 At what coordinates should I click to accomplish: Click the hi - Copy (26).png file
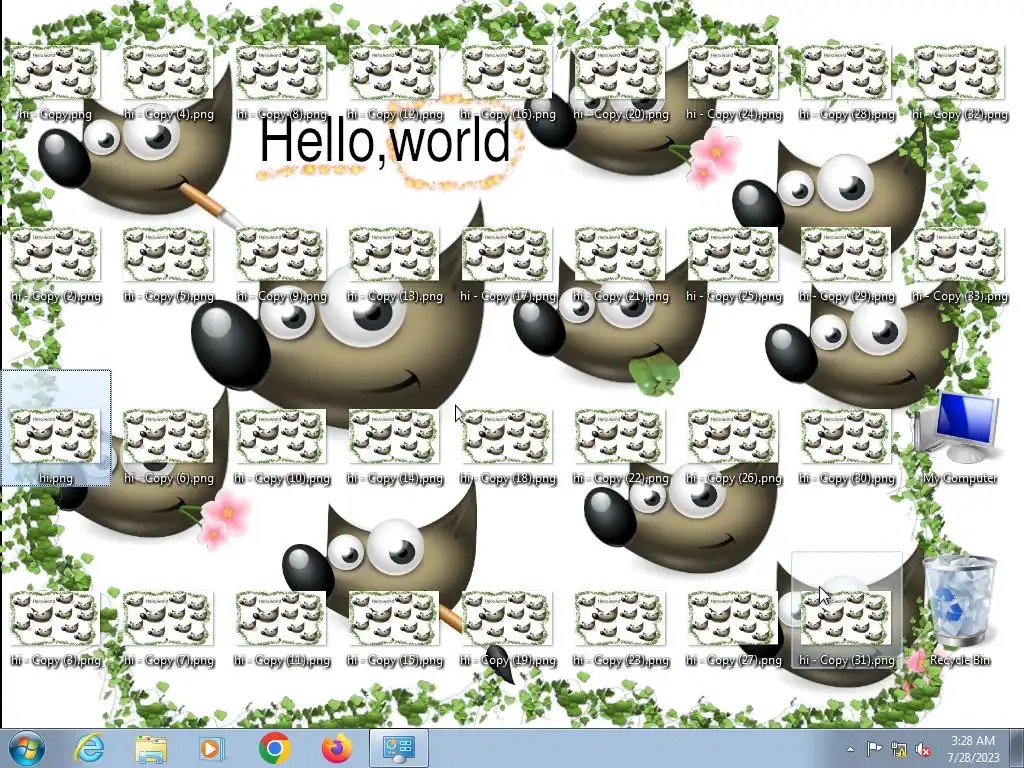733,447
